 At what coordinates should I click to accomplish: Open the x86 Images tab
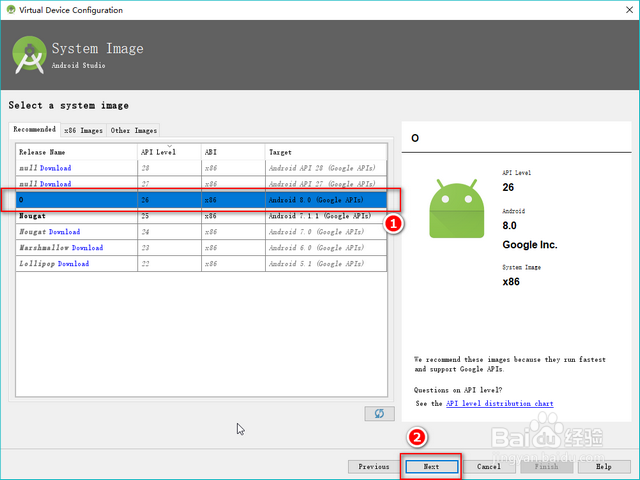coord(83,131)
